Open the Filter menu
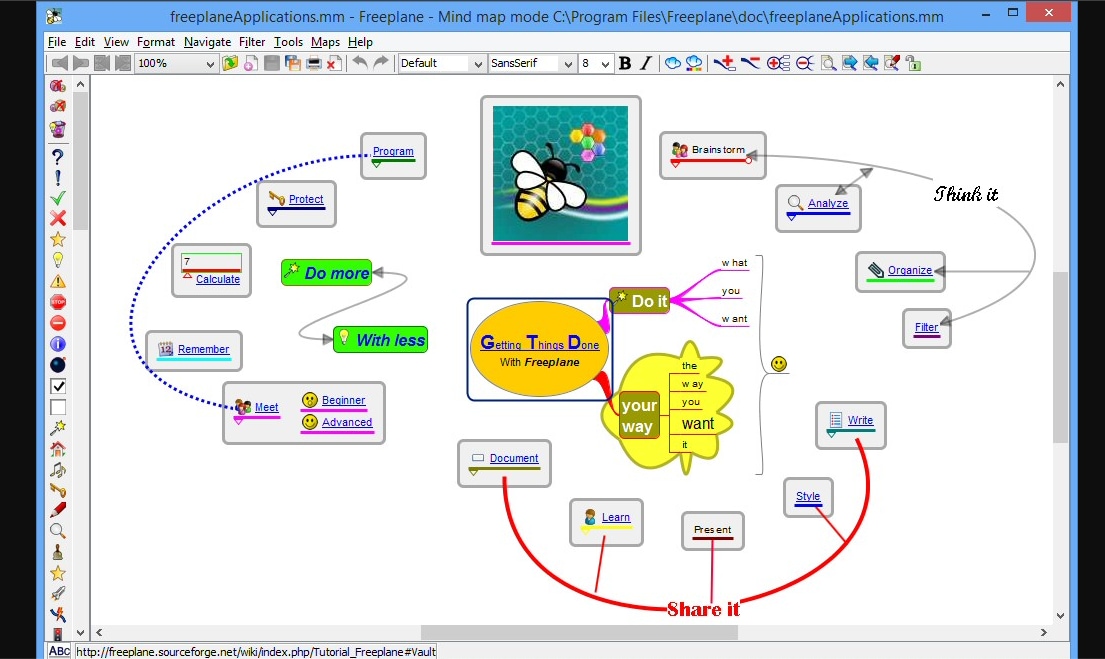 [x=252, y=42]
